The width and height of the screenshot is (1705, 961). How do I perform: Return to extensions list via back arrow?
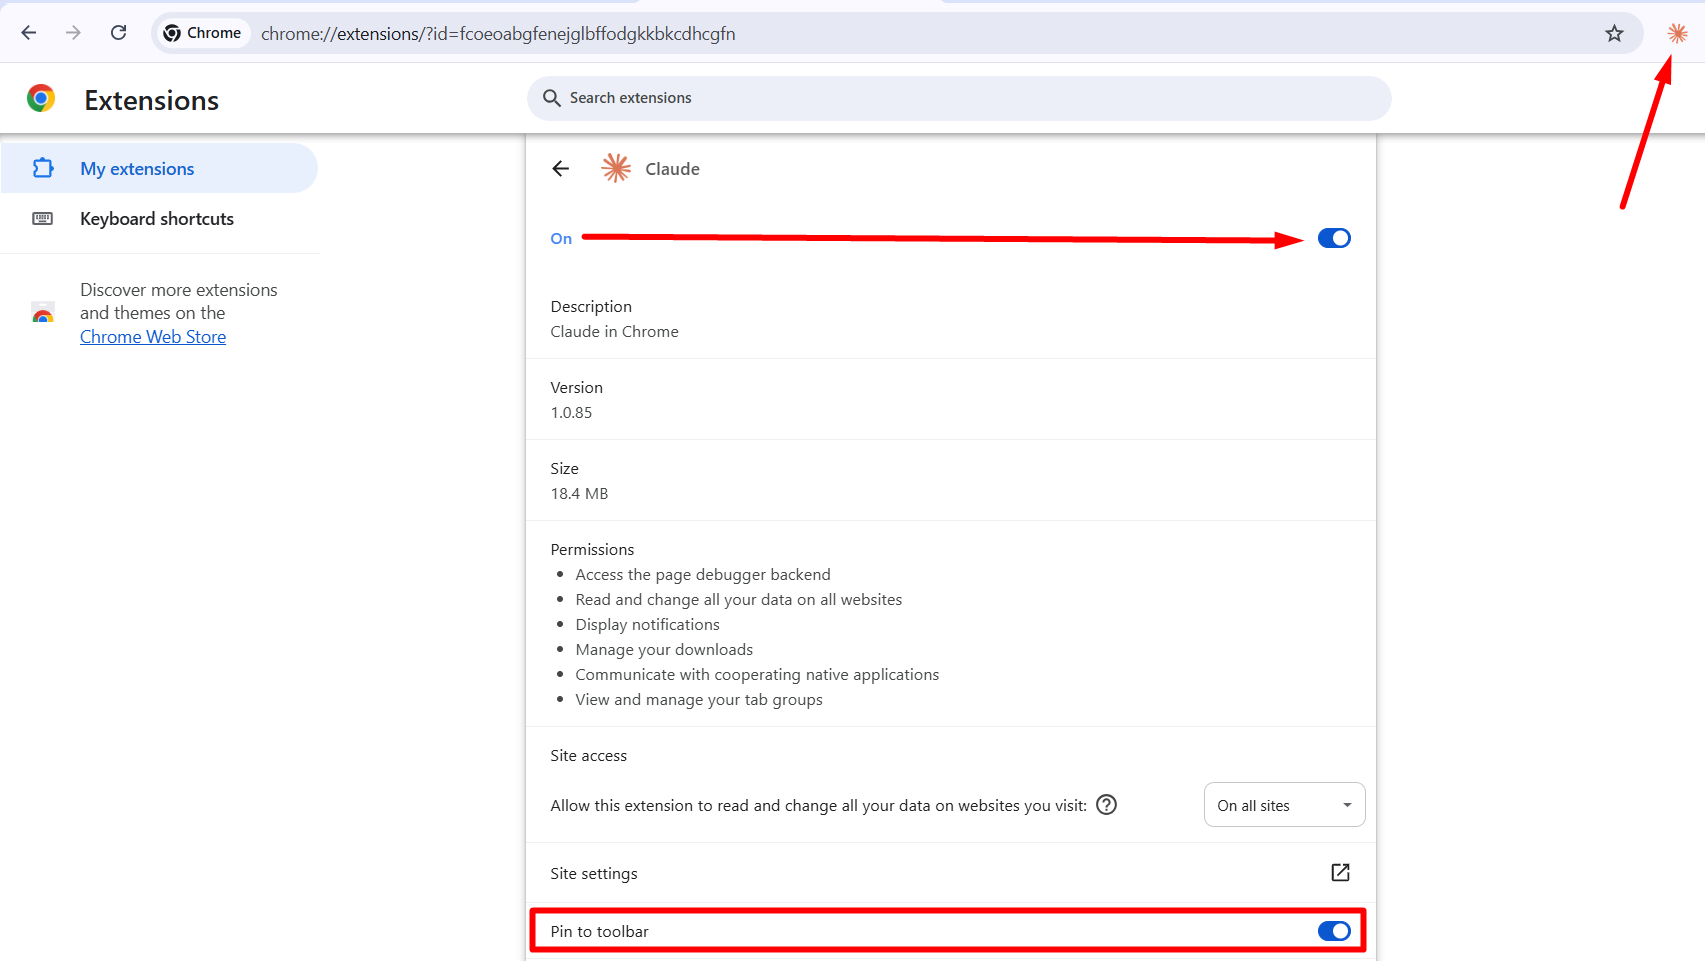(560, 169)
